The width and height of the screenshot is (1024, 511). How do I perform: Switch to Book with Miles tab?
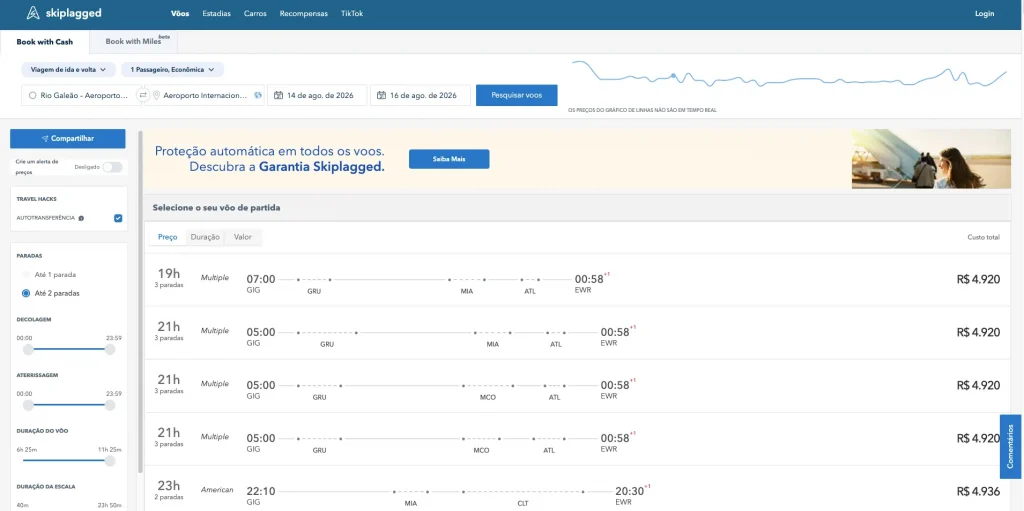pos(133,42)
